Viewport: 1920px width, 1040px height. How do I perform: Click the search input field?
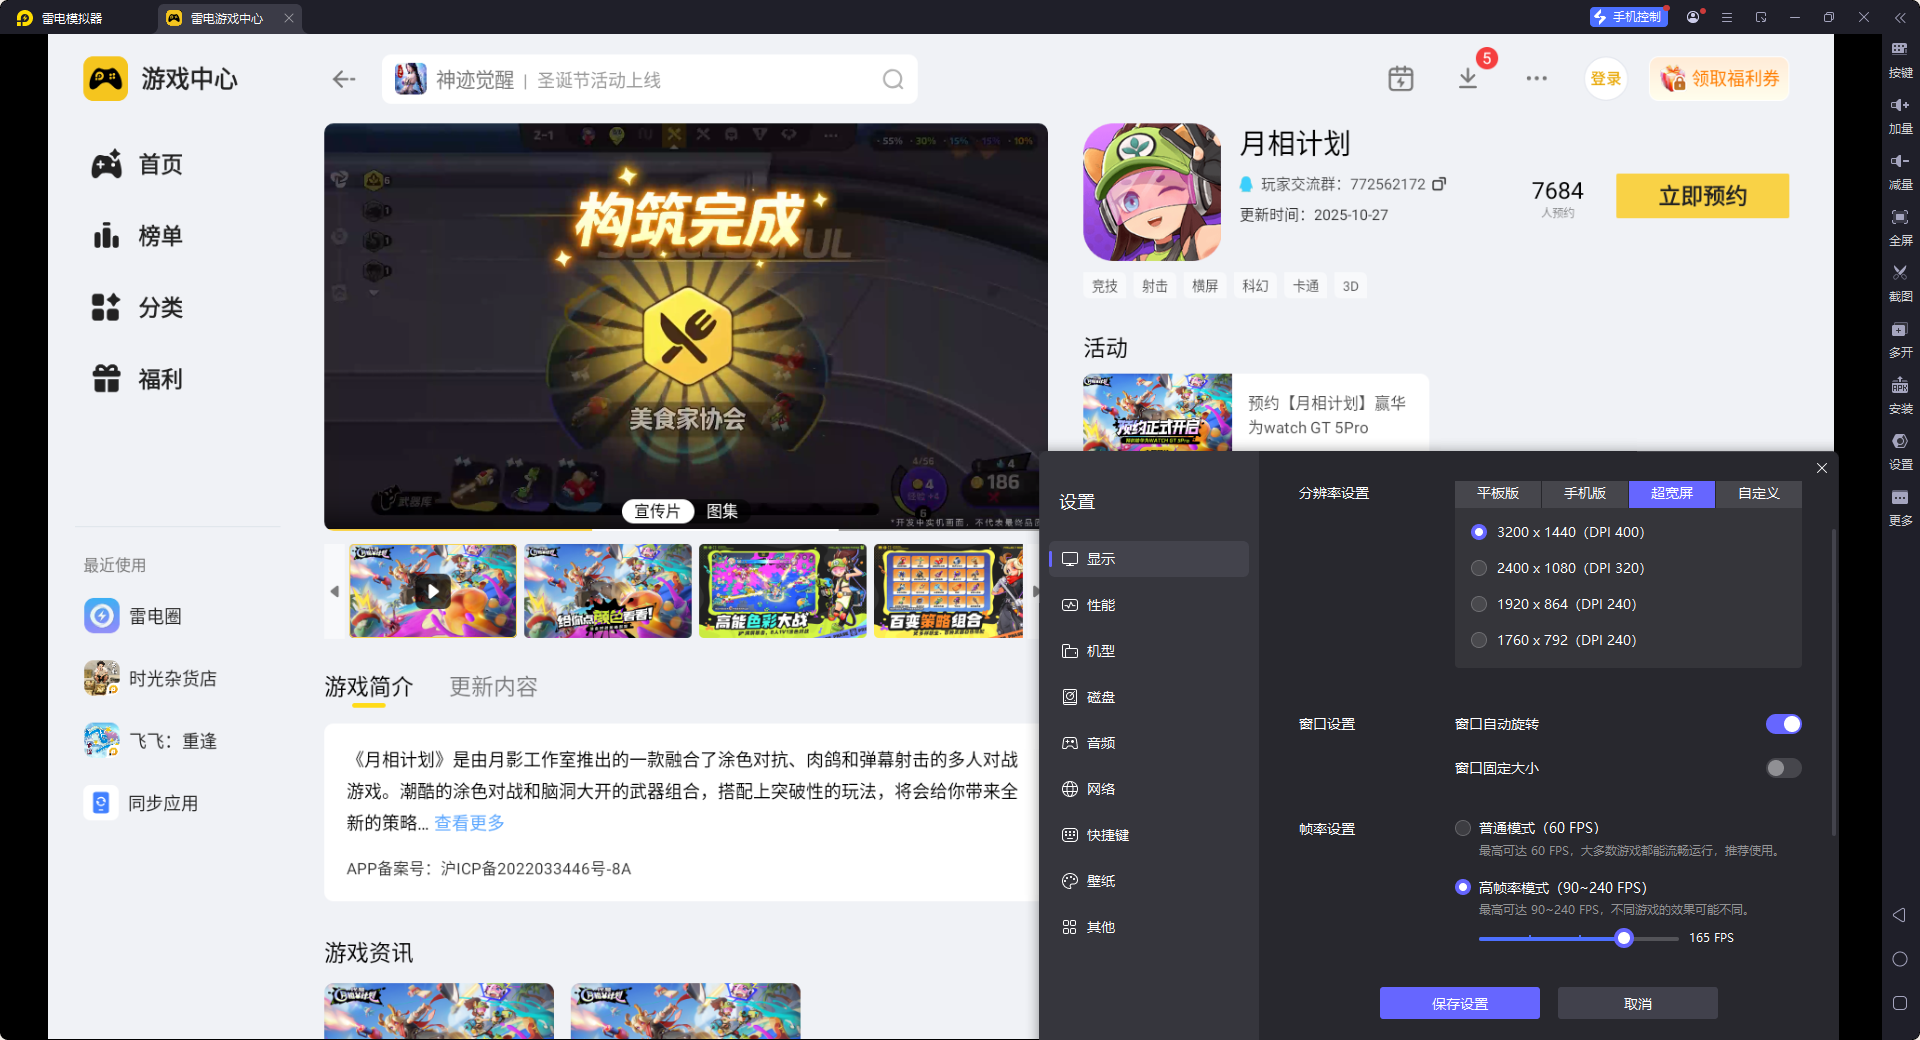pos(650,80)
